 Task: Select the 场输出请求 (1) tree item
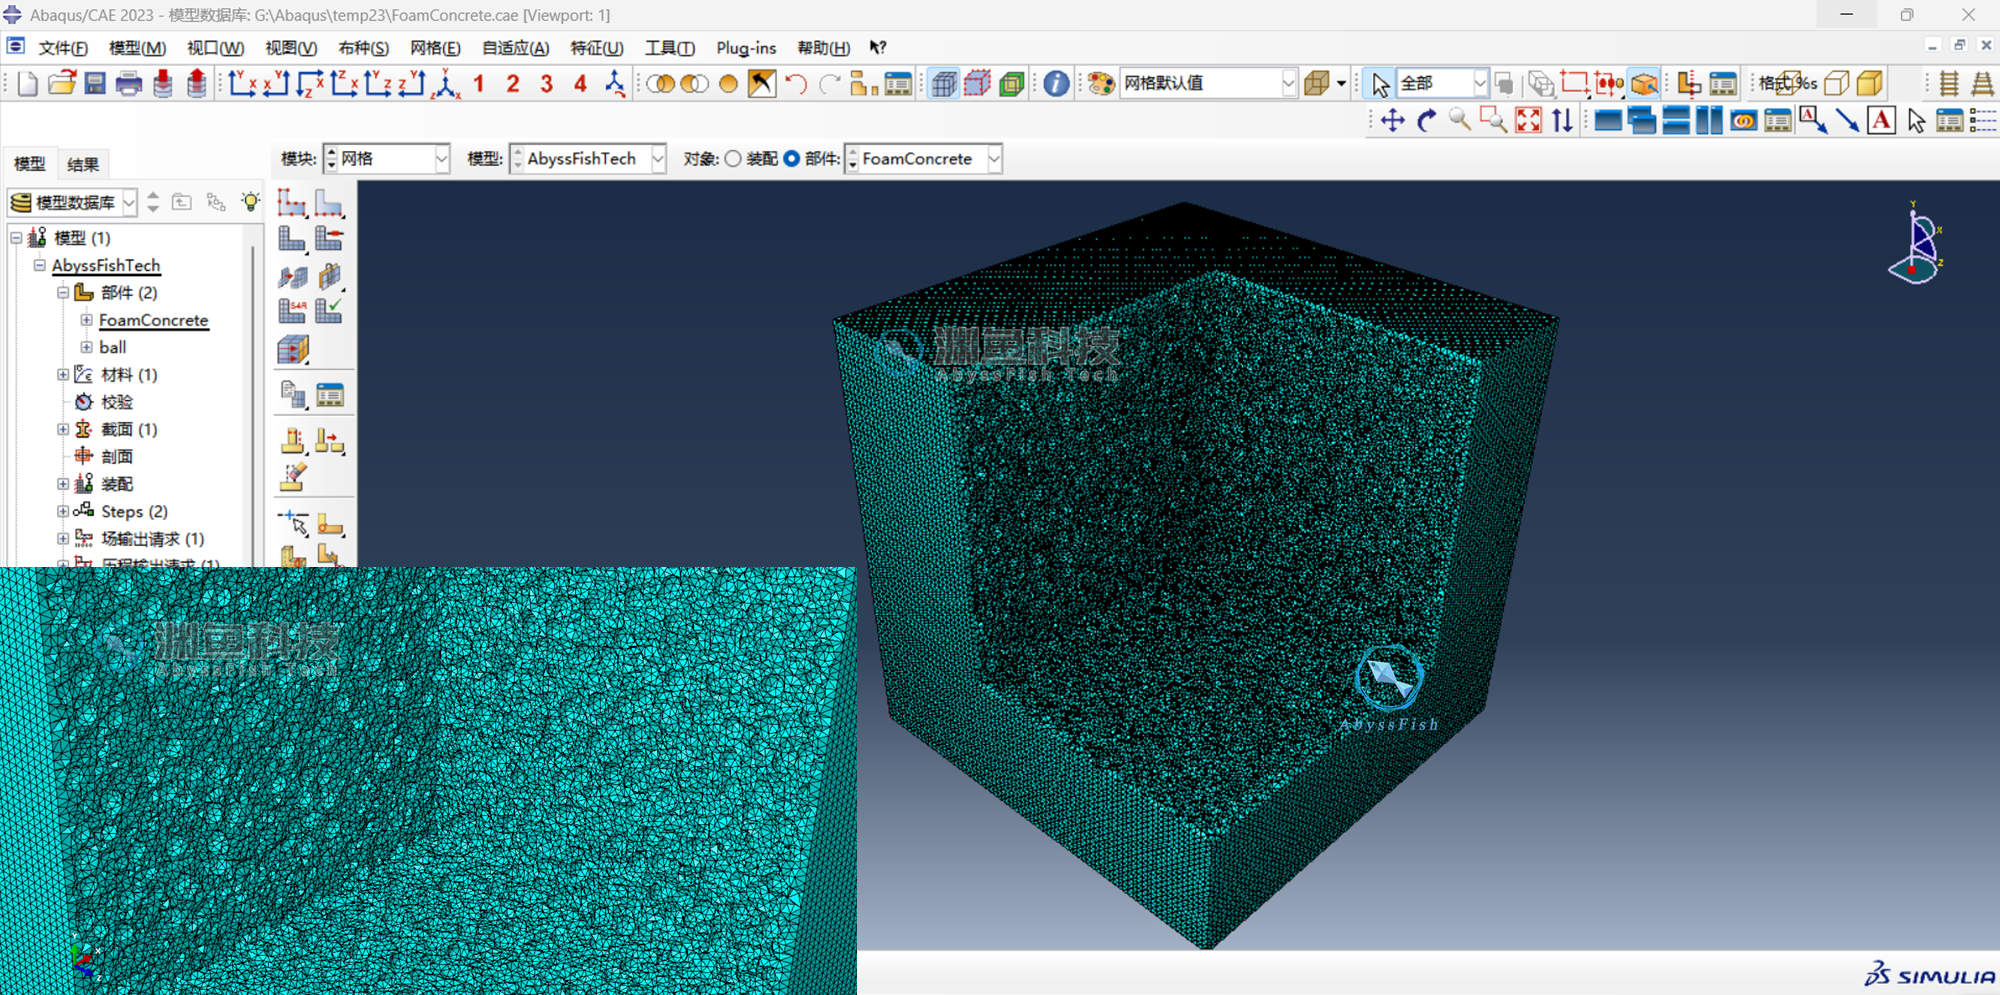[152, 538]
